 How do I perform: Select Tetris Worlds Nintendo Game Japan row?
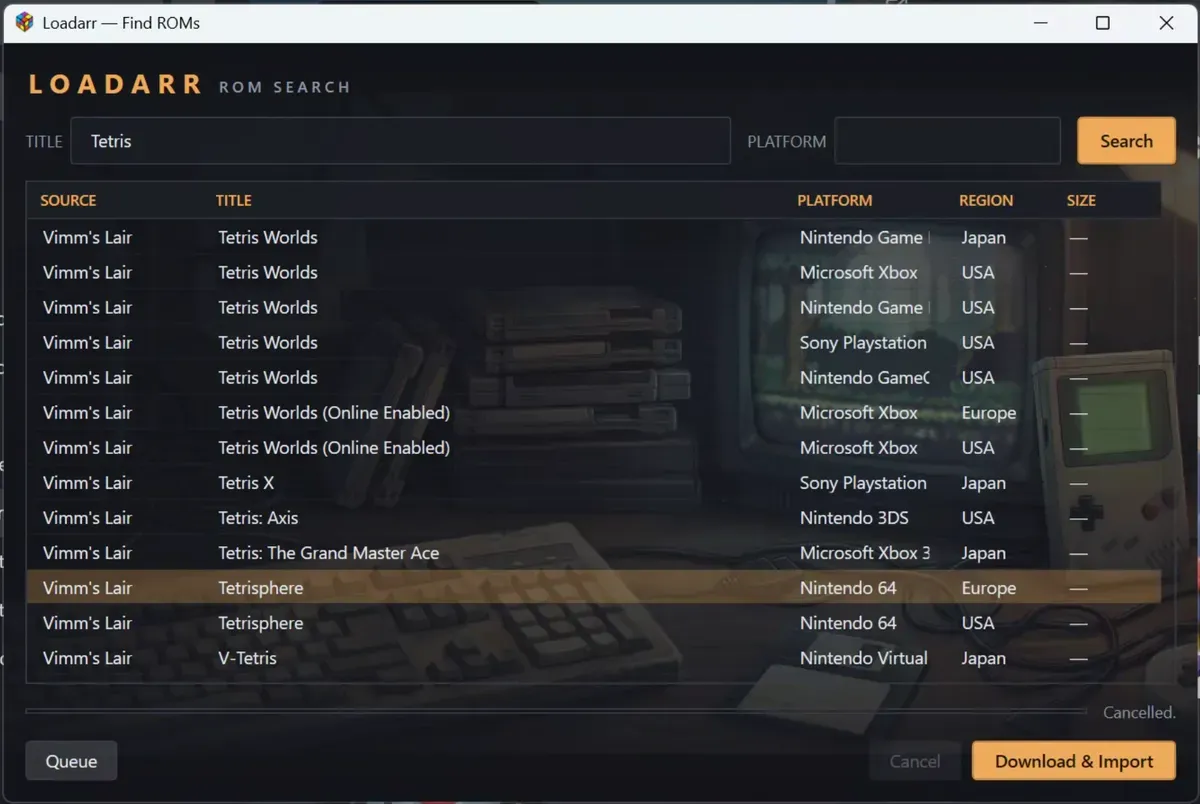[594, 237]
